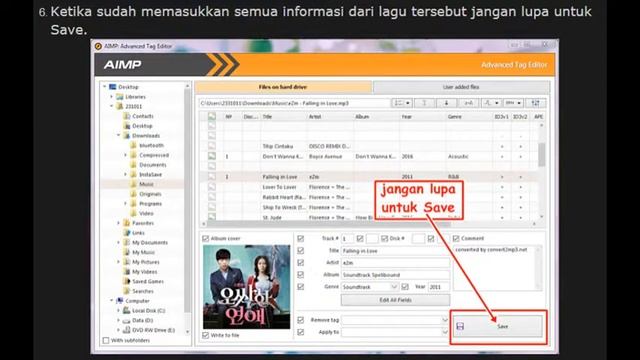
Task: Click the Album input field
Action: (395, 275)
